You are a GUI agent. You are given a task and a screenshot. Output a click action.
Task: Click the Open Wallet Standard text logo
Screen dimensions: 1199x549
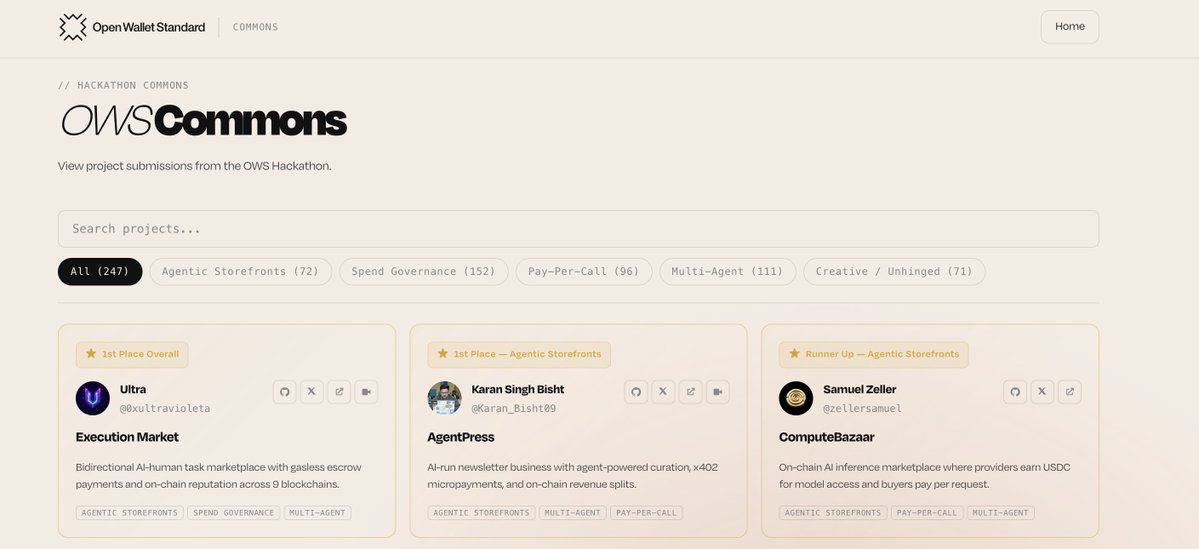[148, 28]
